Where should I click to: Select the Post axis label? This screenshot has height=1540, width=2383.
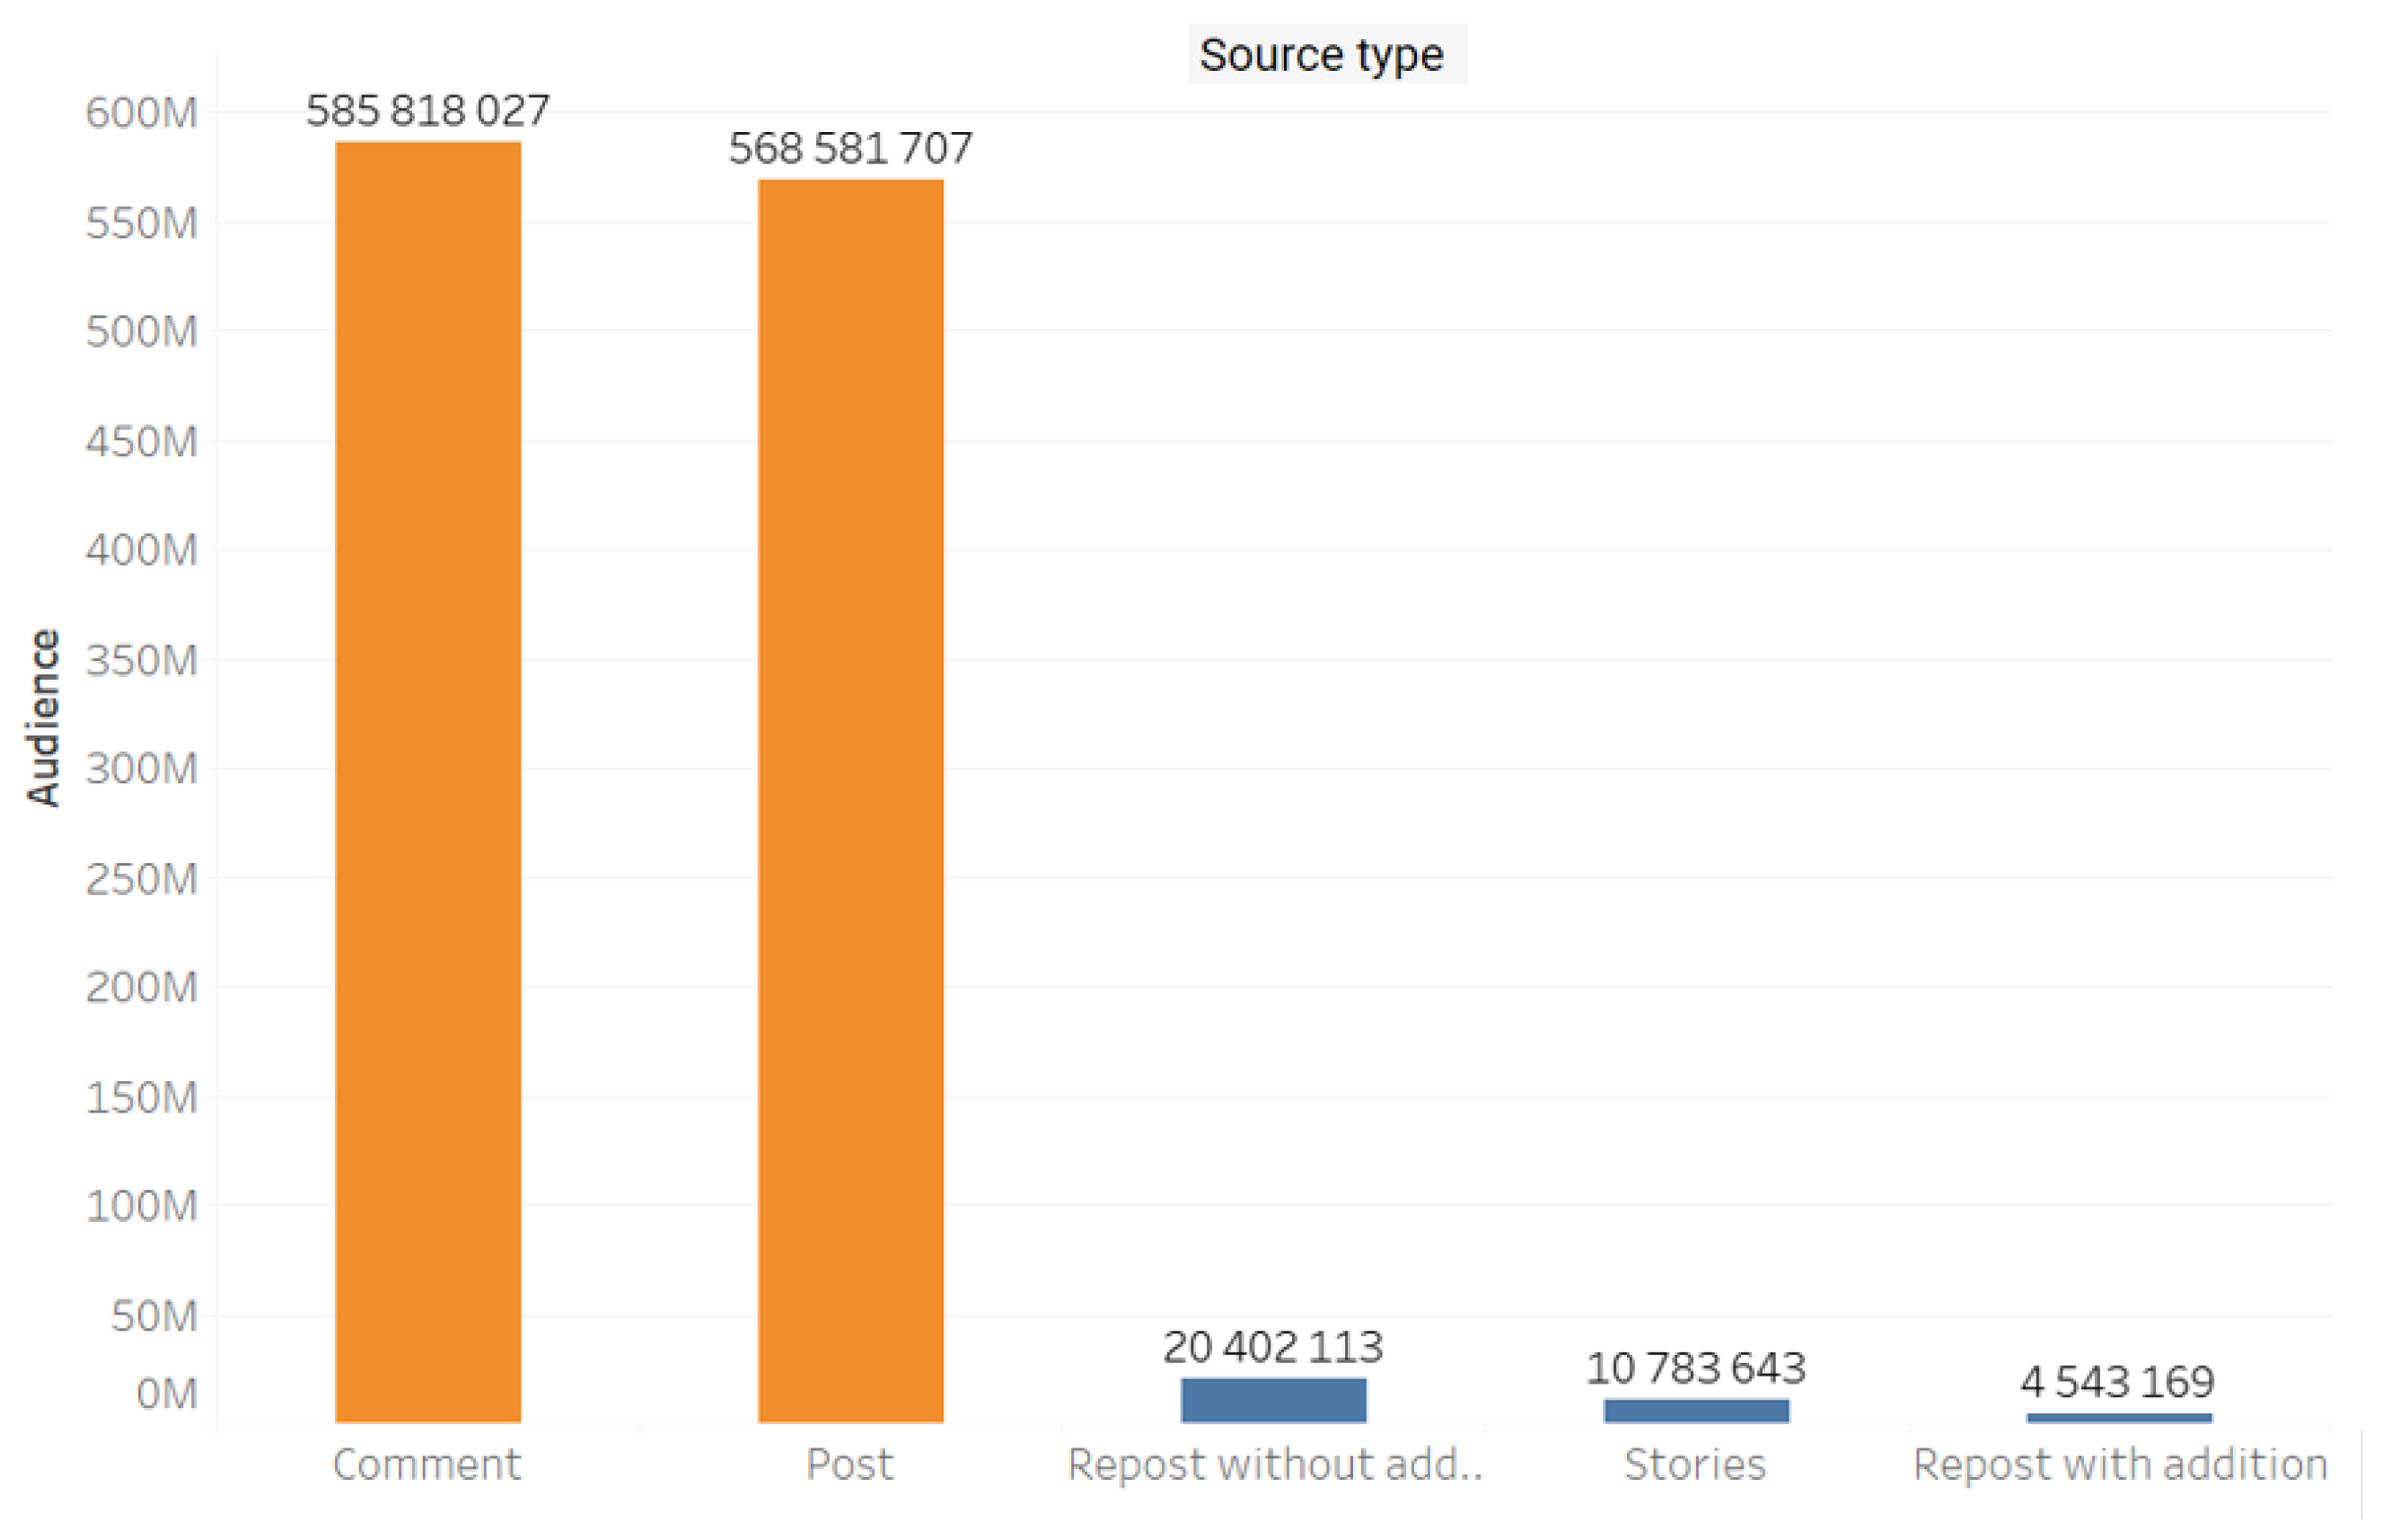coord(849,1464)
